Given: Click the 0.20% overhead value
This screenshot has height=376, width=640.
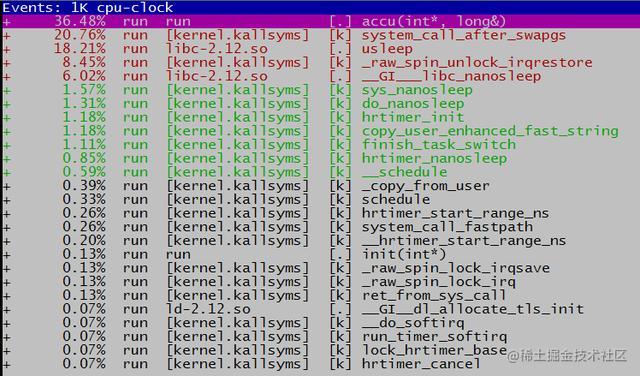Looking at the screenshot, I should [84, 241].
